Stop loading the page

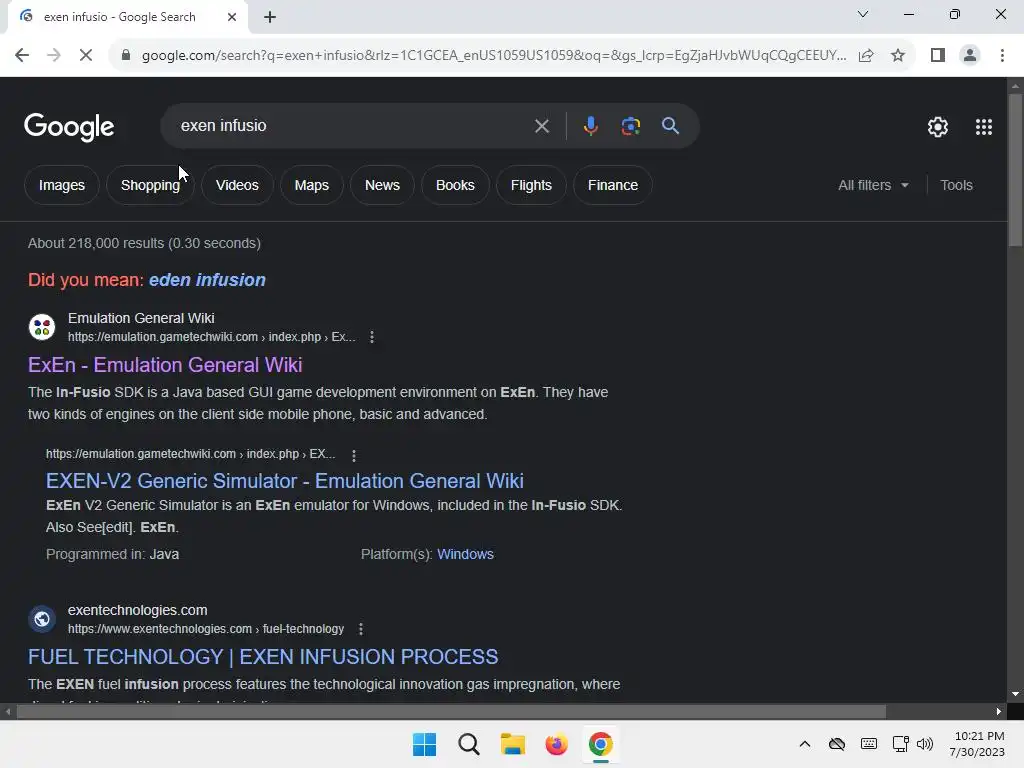pos(86,56)
